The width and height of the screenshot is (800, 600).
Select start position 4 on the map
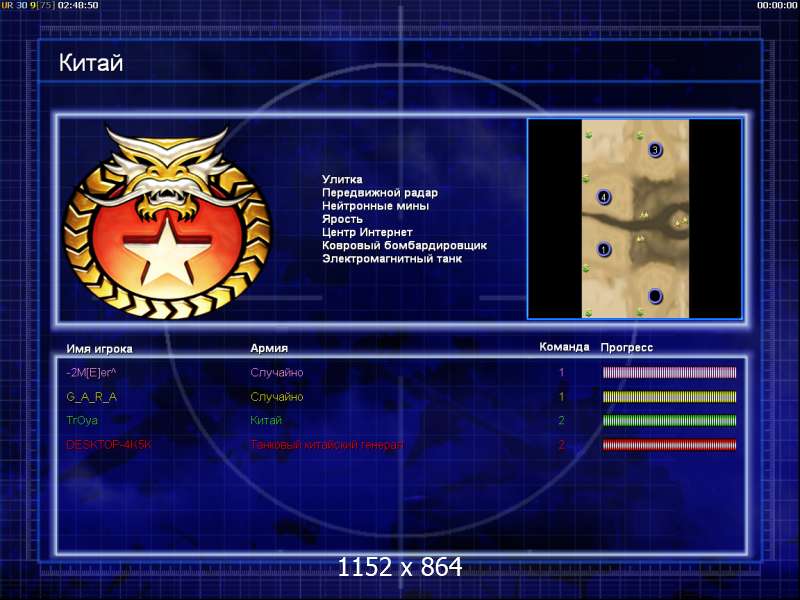604,197
